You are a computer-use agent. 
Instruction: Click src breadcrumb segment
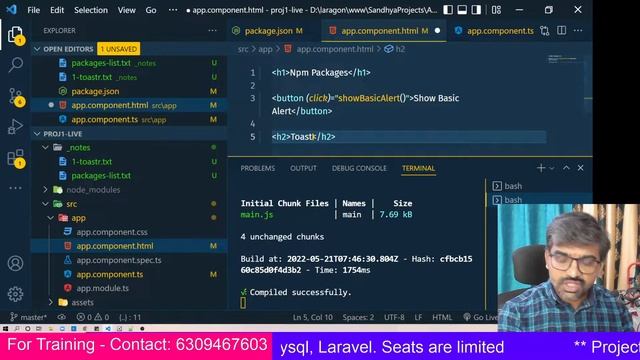(243, 49)
